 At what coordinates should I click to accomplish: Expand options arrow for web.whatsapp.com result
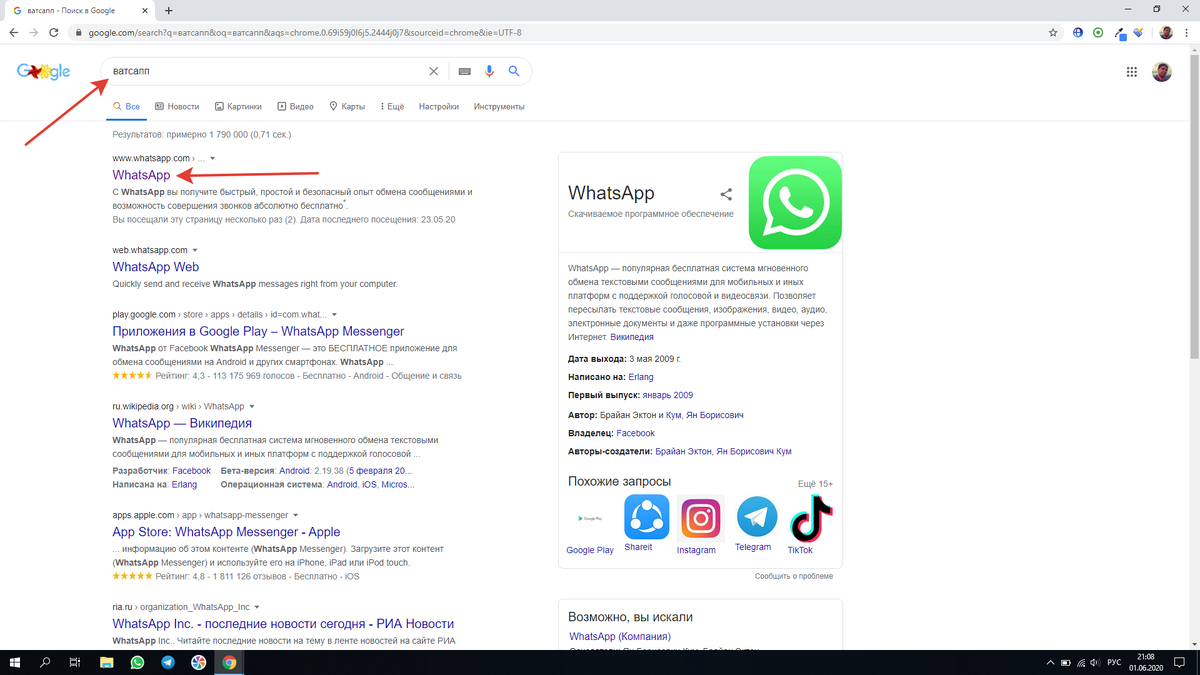coord(195,250)
